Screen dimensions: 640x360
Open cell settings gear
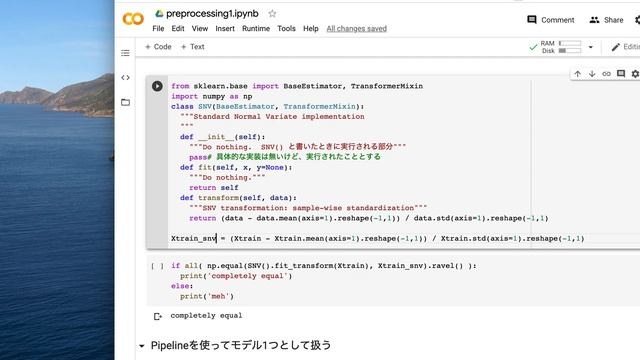(x=635, y=74)
